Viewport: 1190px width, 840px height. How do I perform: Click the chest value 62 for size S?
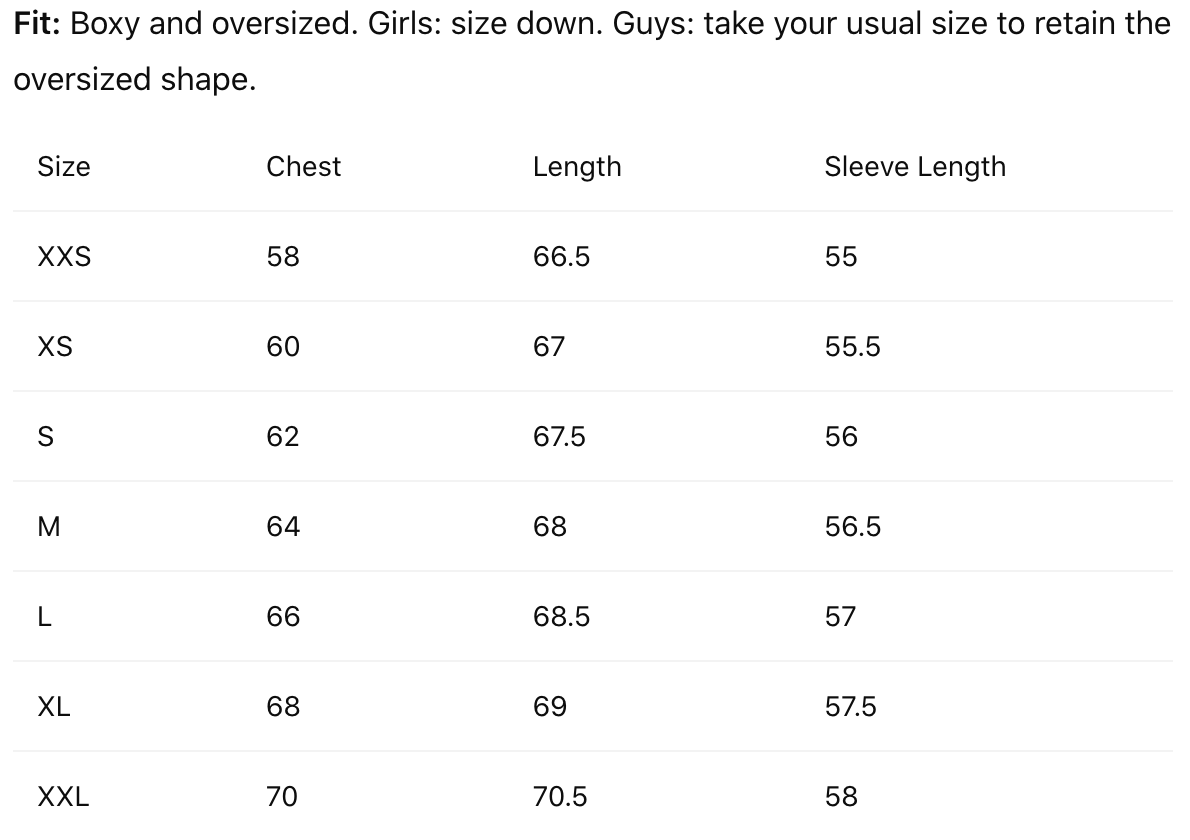pyautogui.click(x=282, y=437)
